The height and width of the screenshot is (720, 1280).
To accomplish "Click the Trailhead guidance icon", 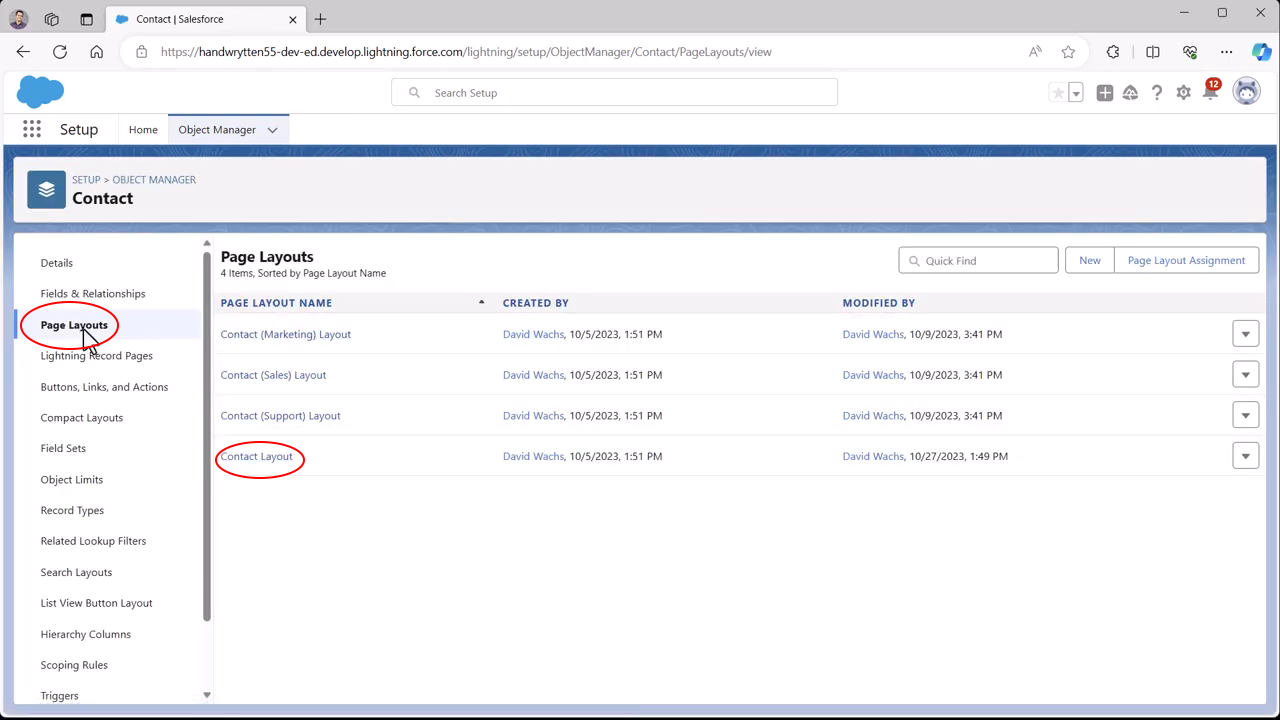I will (1130, 93).
